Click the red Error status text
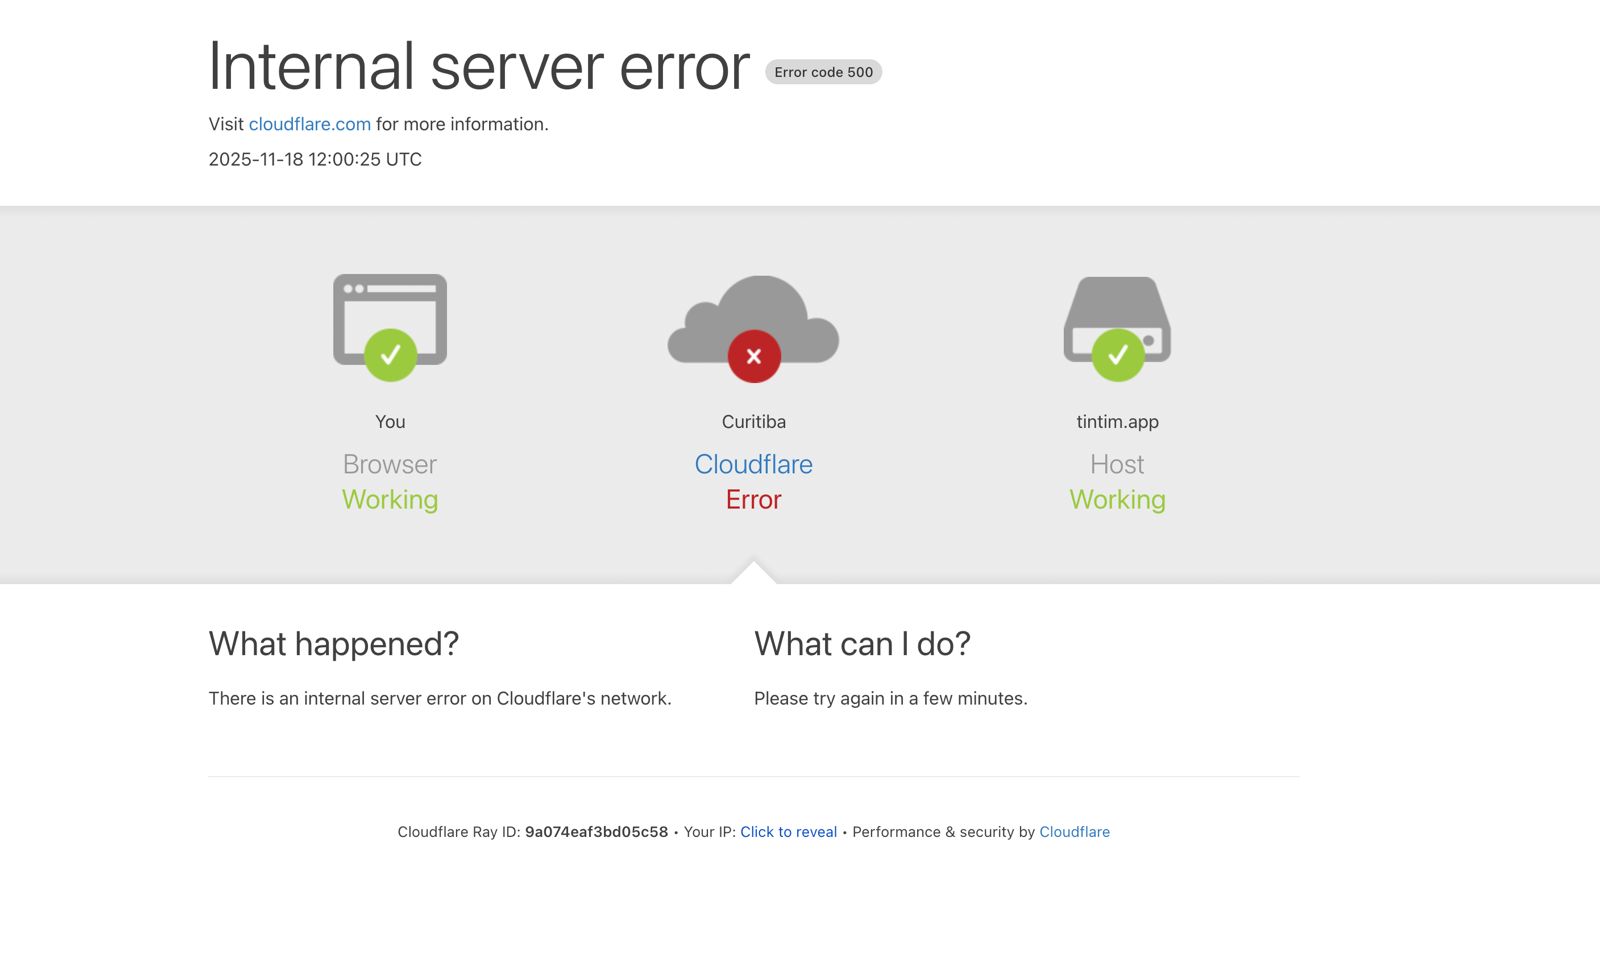 [753, 500]
